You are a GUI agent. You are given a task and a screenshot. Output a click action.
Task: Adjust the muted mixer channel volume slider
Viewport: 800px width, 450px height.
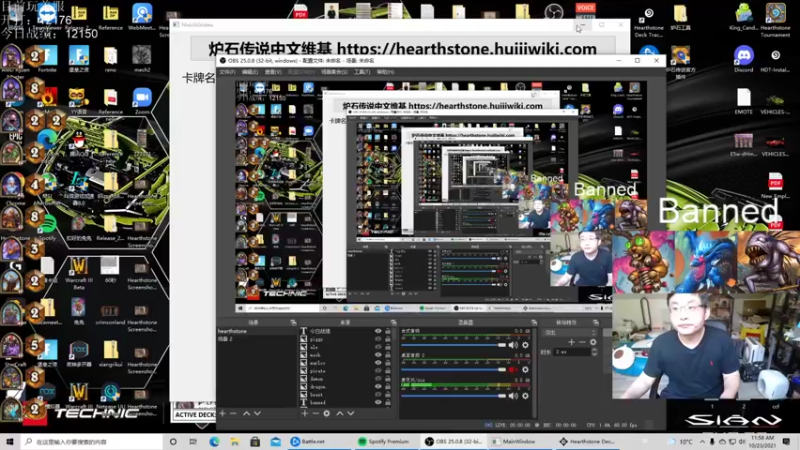click(x=453, y=370)
